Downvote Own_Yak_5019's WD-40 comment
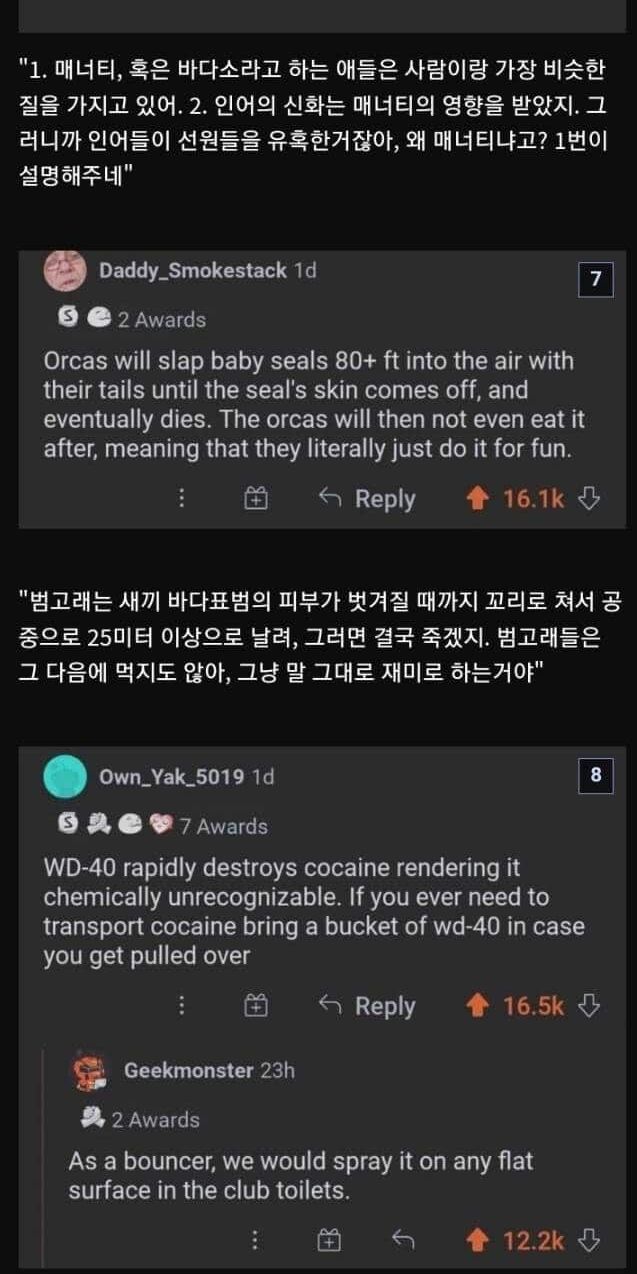The image size is (637, 1274). [x=589, y=1005]
